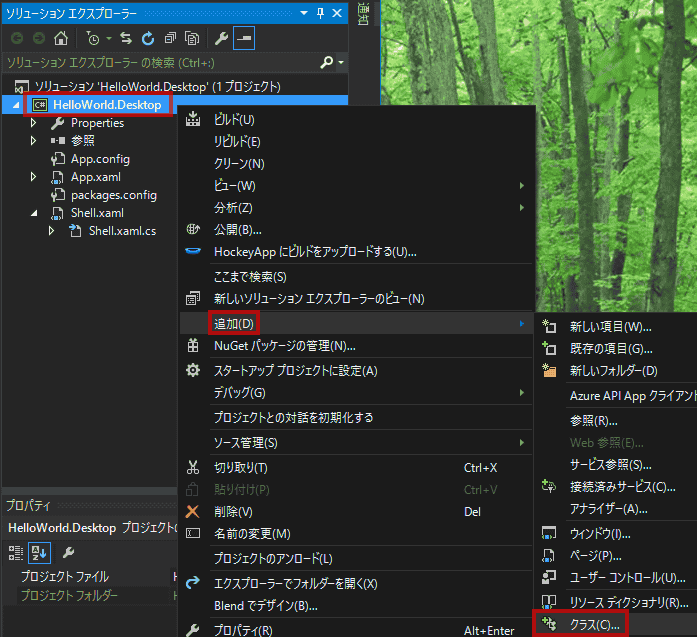Choose クラス(C)... in submenu
Image resolution: width=697 pixels, height=637 pixels.
click(x=616, y=625)
